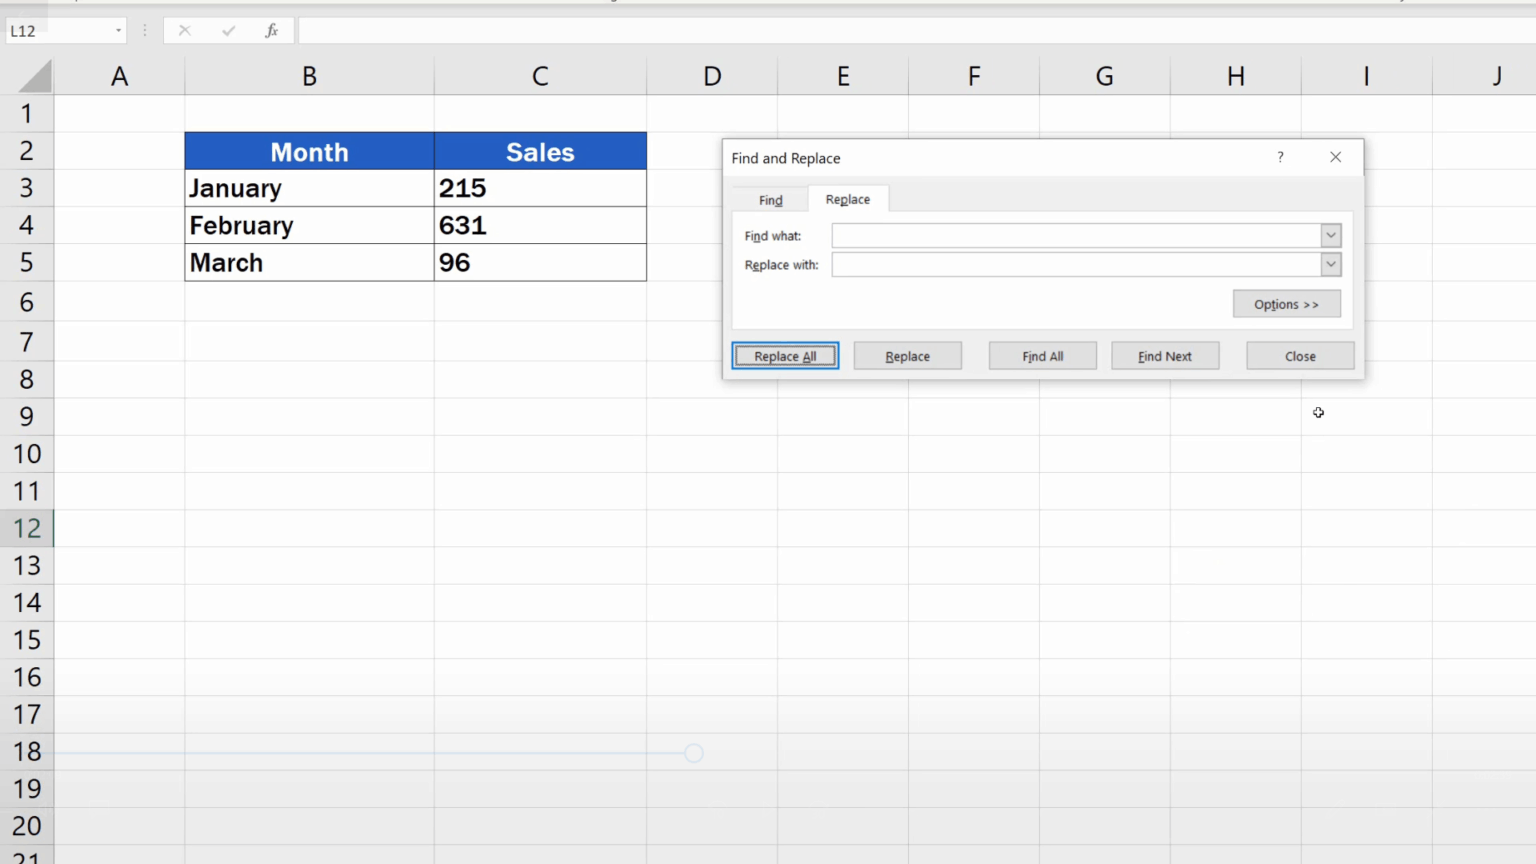1536x864 pixels.
Task: Switch to the Find tab
Action: tap(770, 199)
